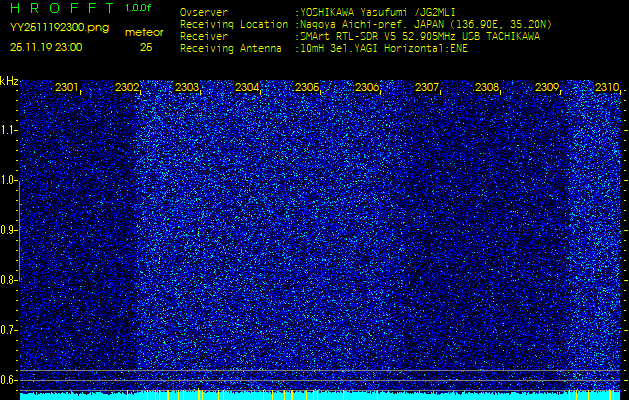Click the 2304 time marker

coord(247,87)
